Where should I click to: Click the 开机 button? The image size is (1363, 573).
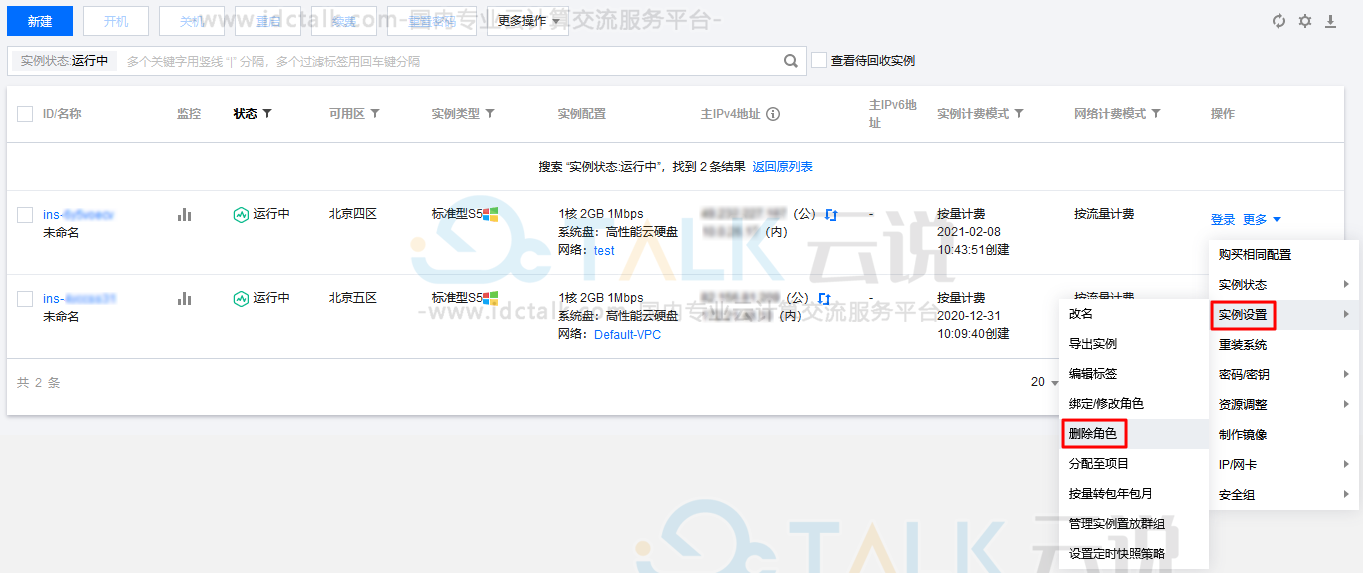(x=116, y=21)
